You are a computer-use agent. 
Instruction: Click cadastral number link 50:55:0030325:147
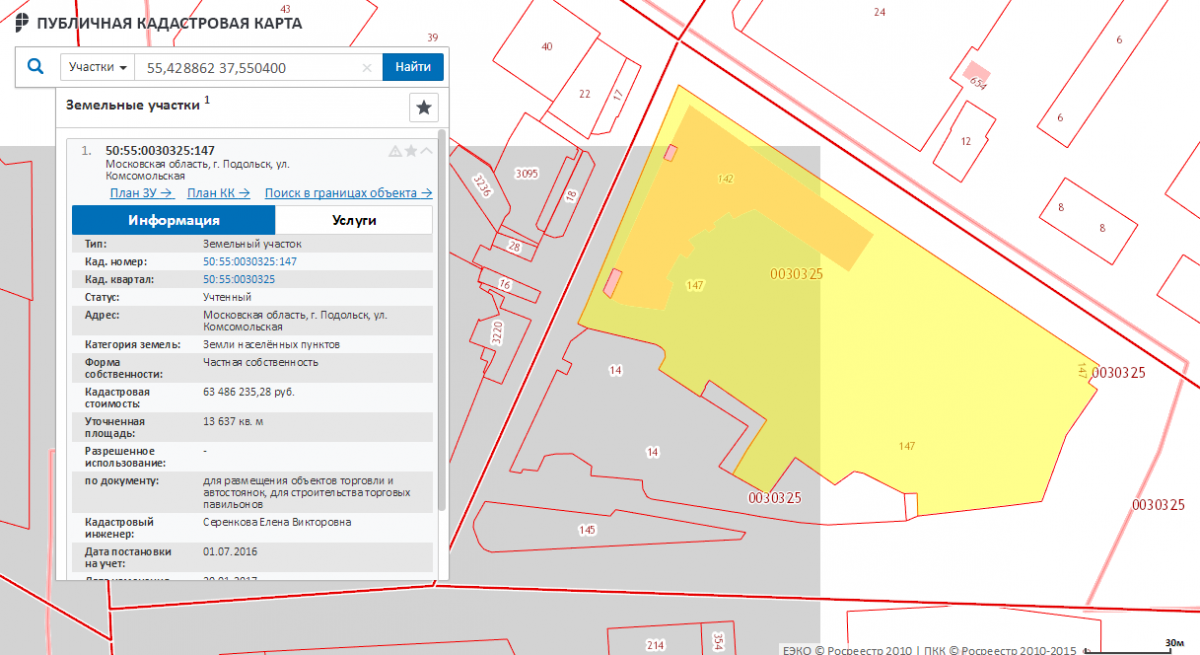(250, 261)
